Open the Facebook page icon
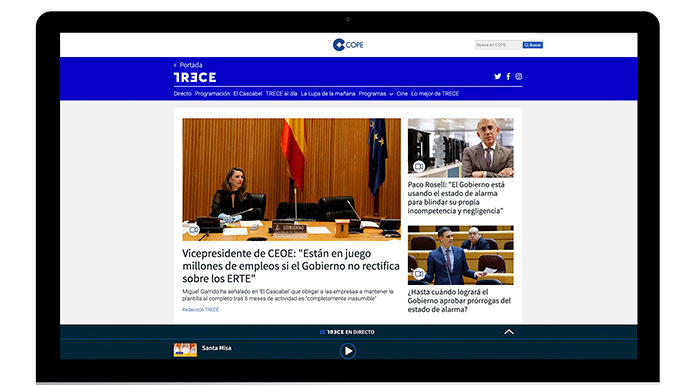This screenshot has width=696, height=385. point(508,76)
